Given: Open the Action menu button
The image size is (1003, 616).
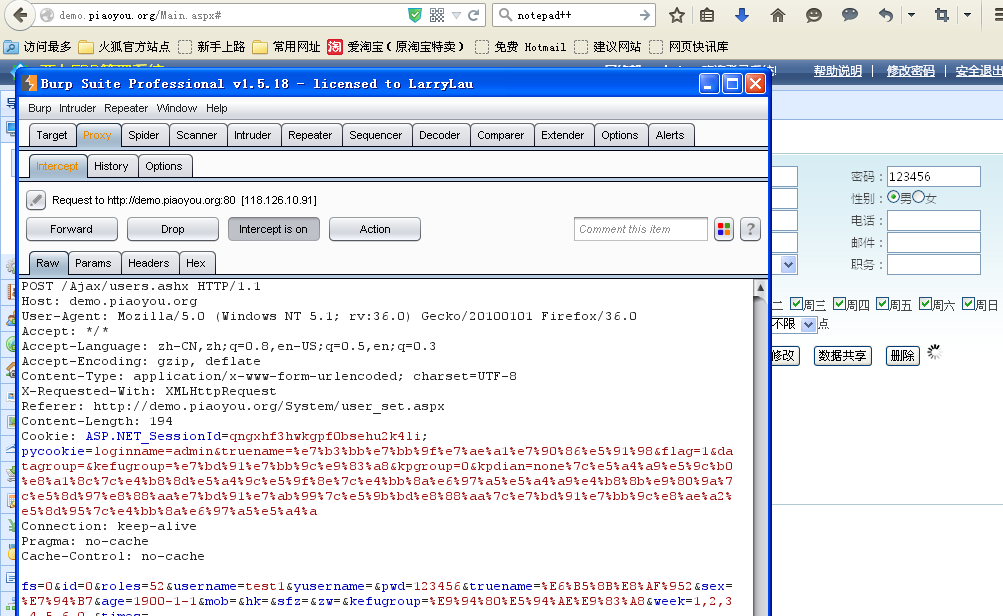Looking at the screenshot, I should tap(375, 229).
